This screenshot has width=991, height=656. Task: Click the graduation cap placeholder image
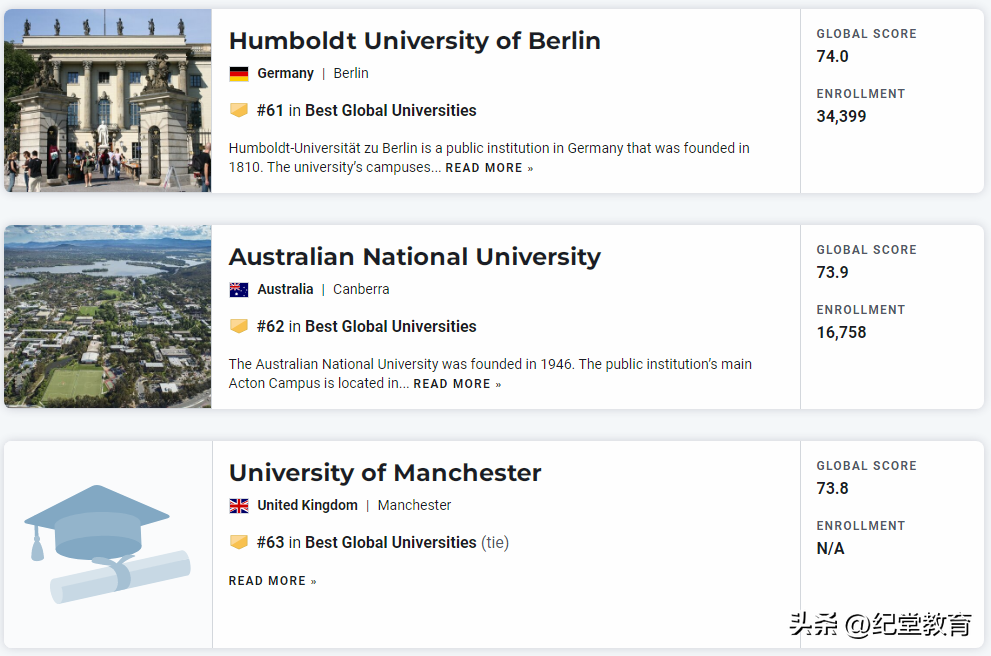(107, 544)
